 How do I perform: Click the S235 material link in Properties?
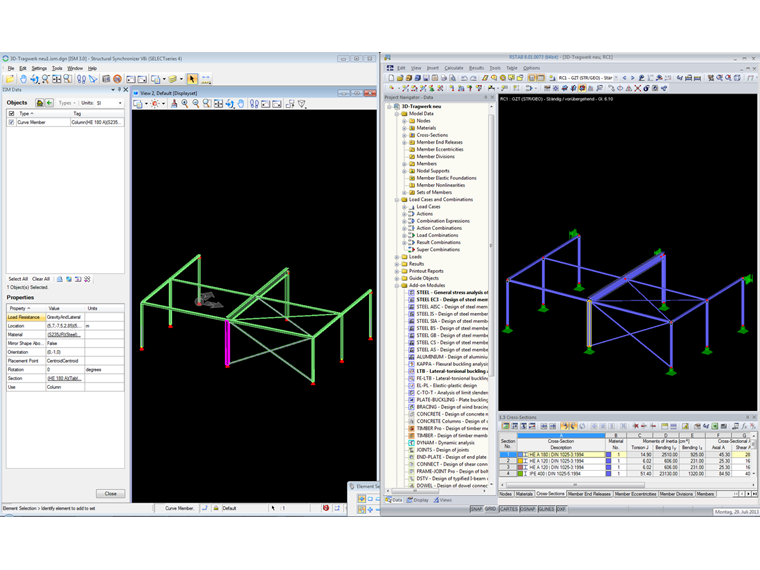[63, 334]
